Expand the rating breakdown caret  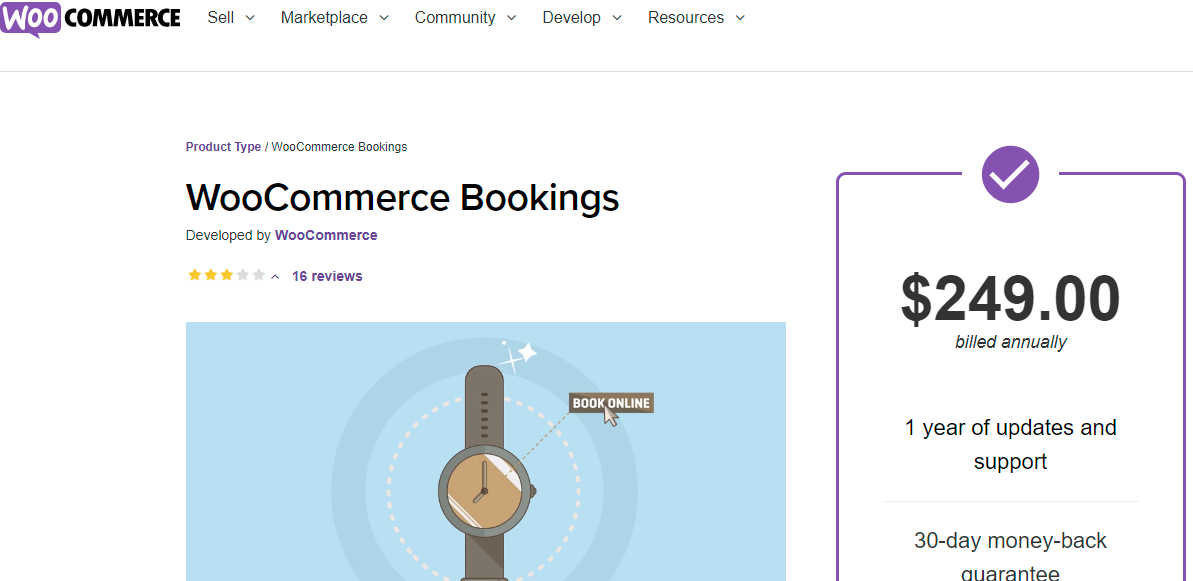coord(276,277)
